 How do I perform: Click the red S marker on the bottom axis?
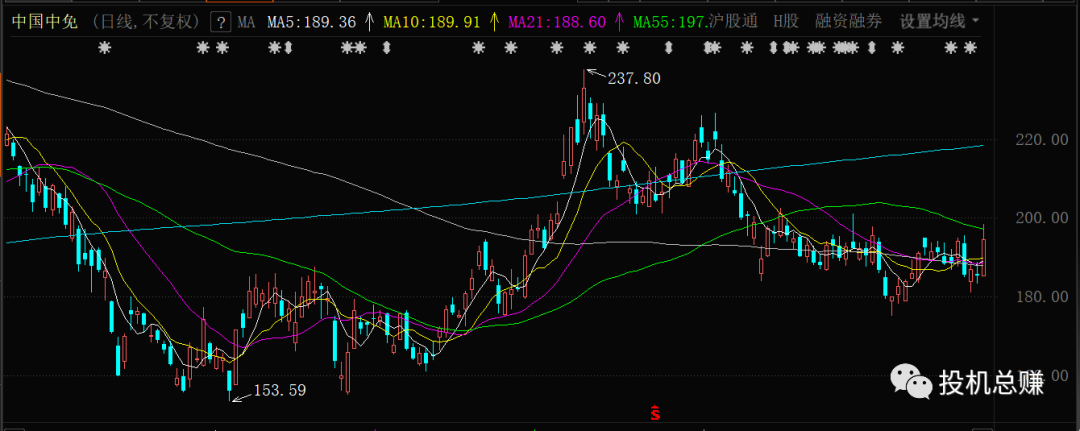(655, 412)
